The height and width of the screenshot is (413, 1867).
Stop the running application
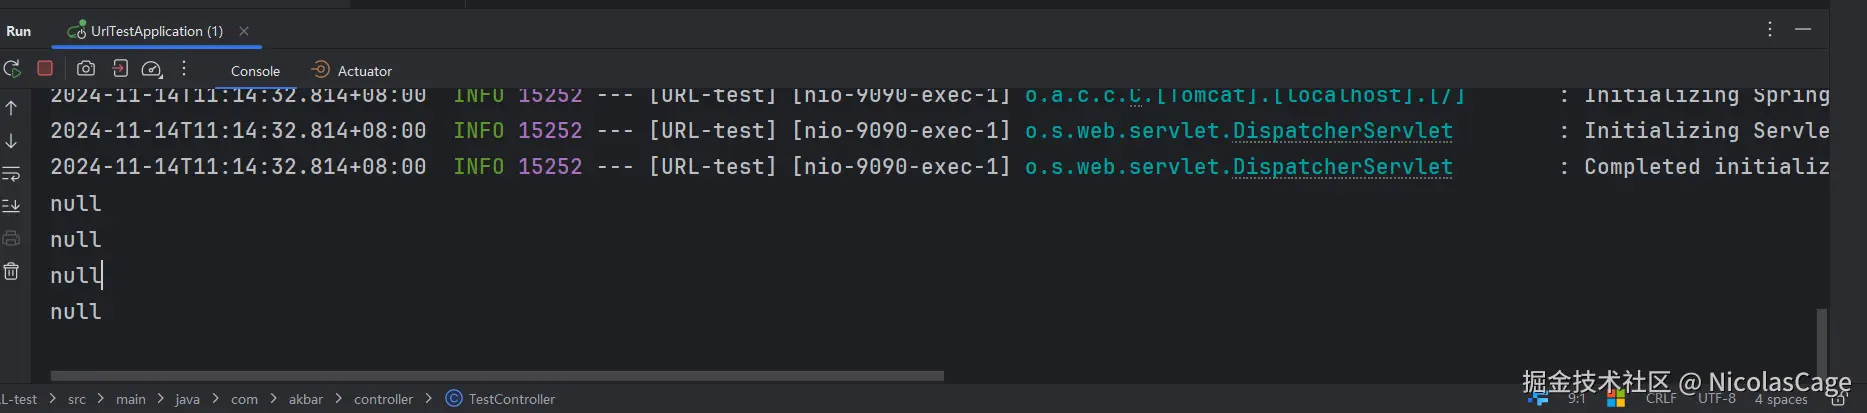coord(45,68)
